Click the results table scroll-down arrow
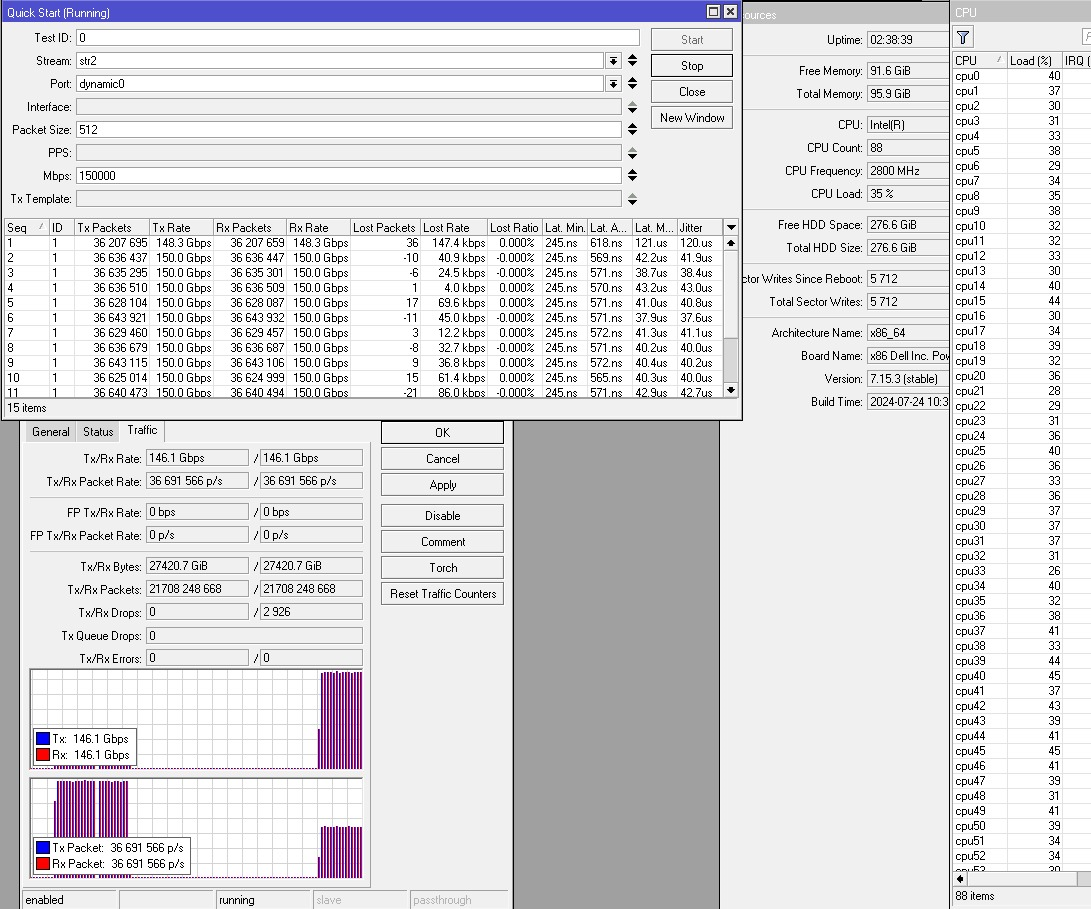Viewport: 1091px width, 909px height. pos(731,390)
